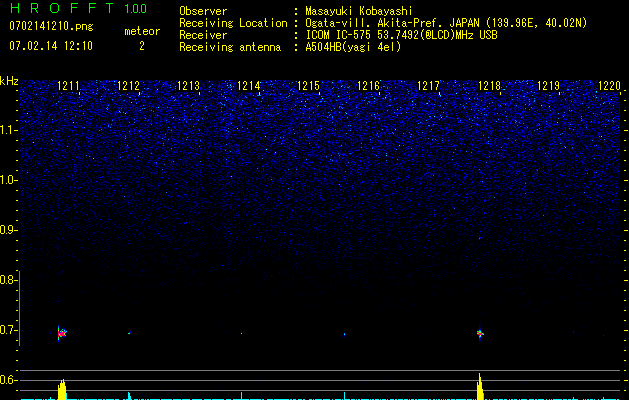
Task: Click the 'Receiving antenna' field label
Action: click(230, 47)
